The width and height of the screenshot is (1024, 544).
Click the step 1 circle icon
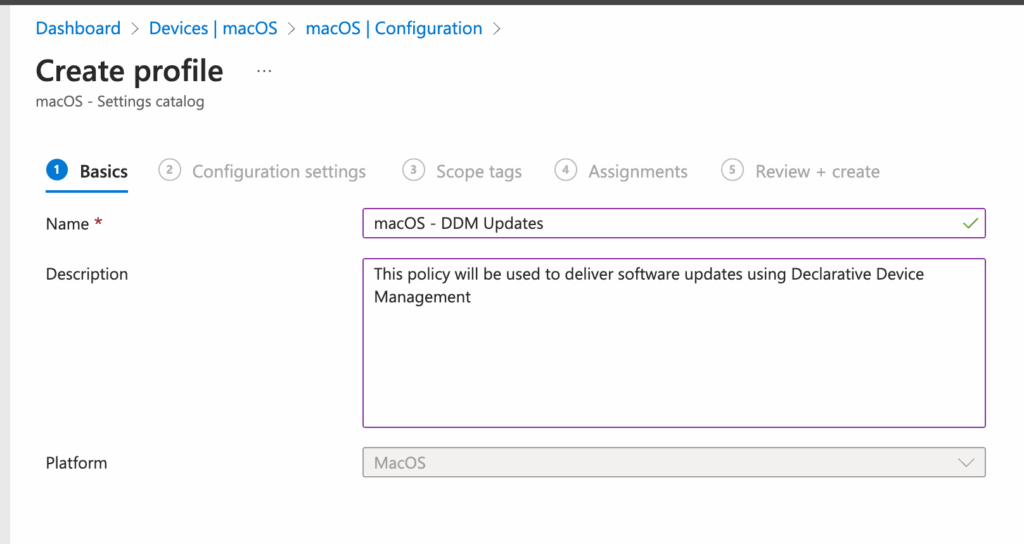56,170
